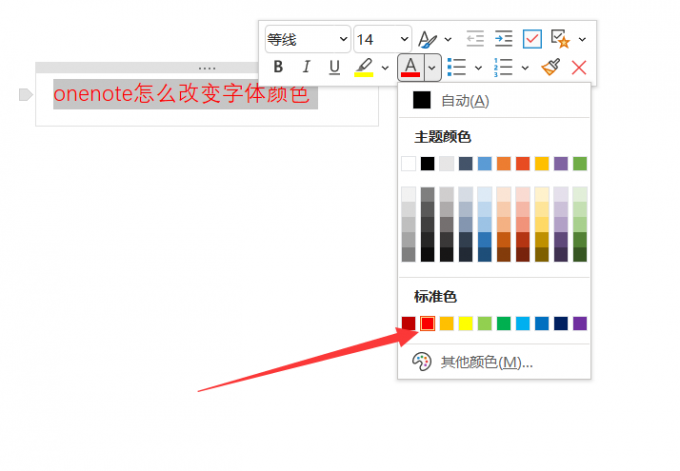Select lightest orange tint in theme column
680x471 pixels.
click(504, 194)
